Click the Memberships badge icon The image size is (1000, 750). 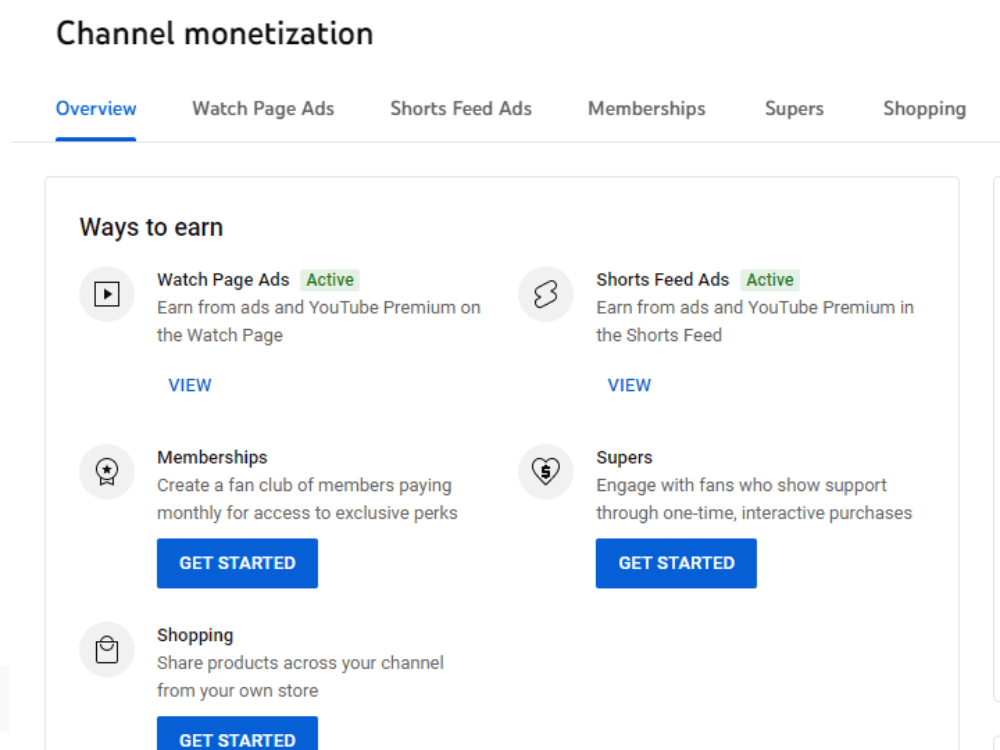click(x=107, y=472)
